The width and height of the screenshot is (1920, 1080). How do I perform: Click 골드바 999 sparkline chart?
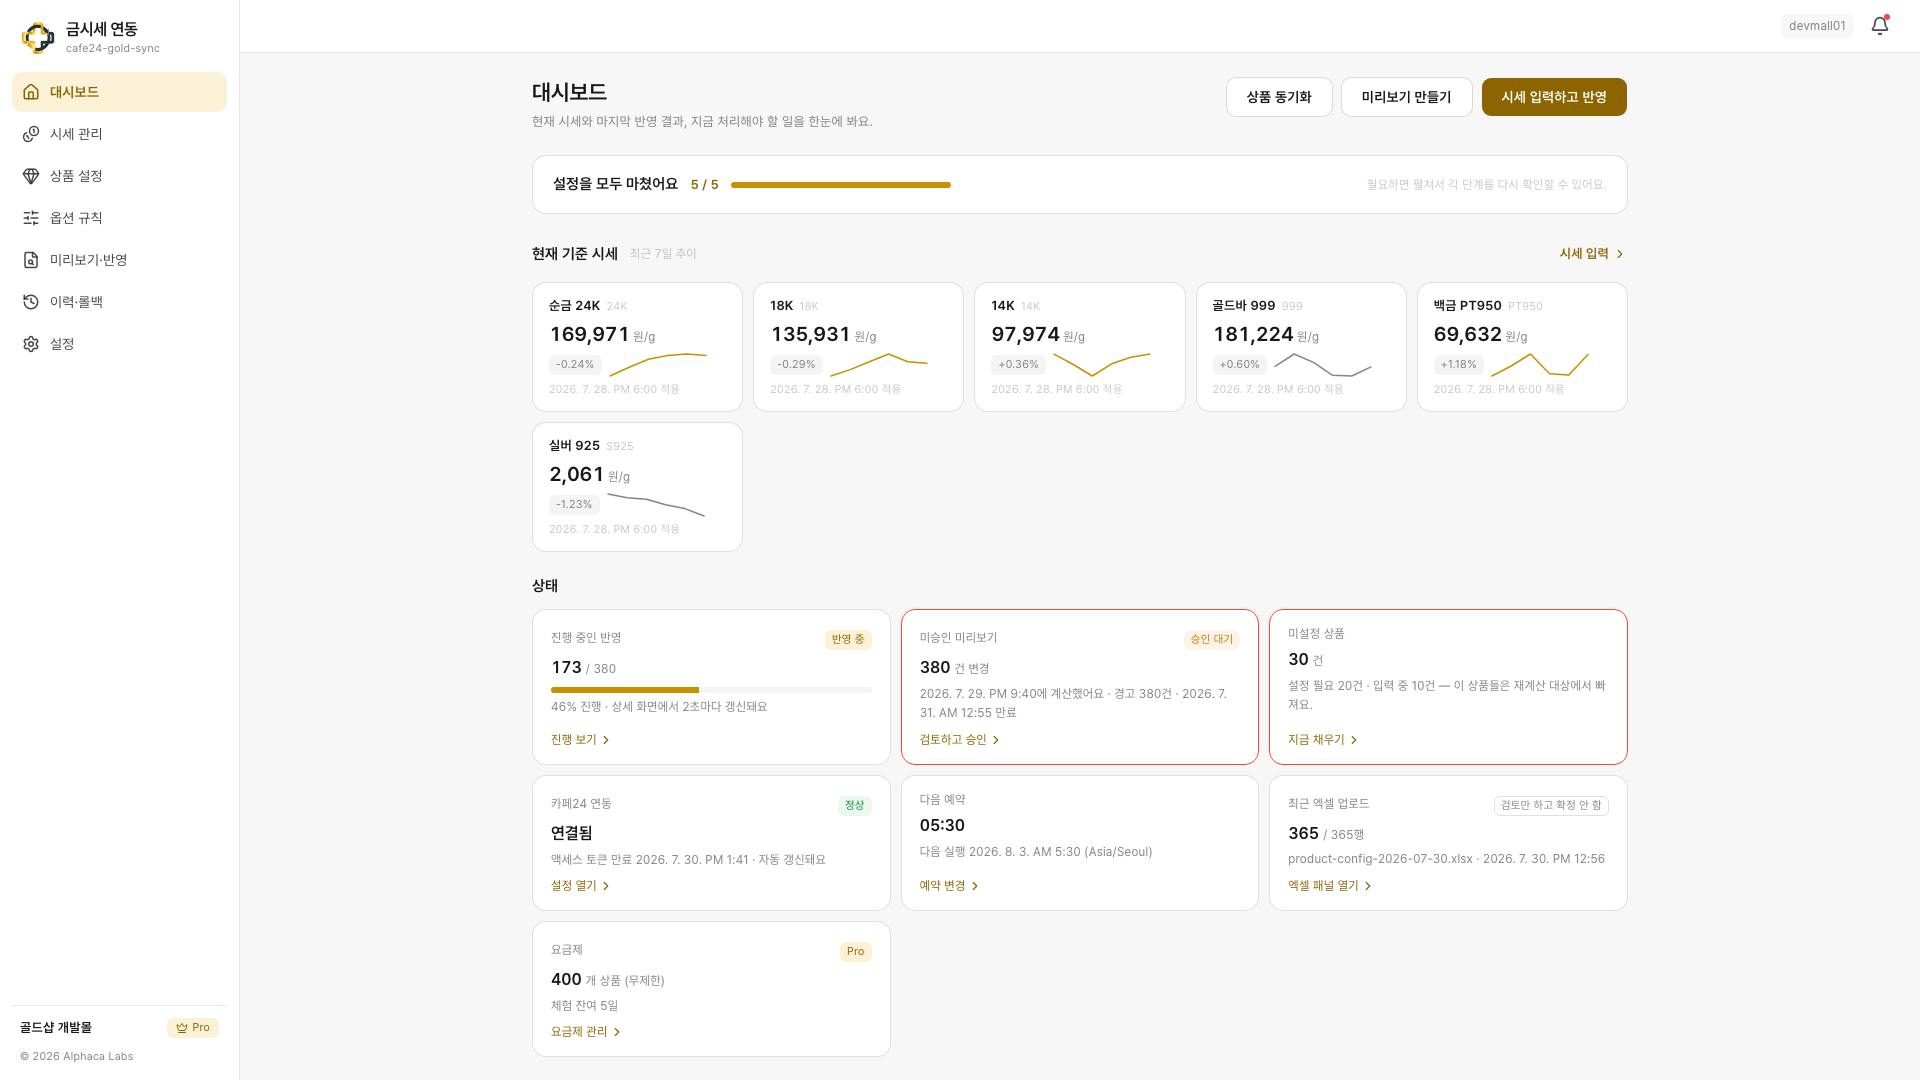(x=1322, y=365)
